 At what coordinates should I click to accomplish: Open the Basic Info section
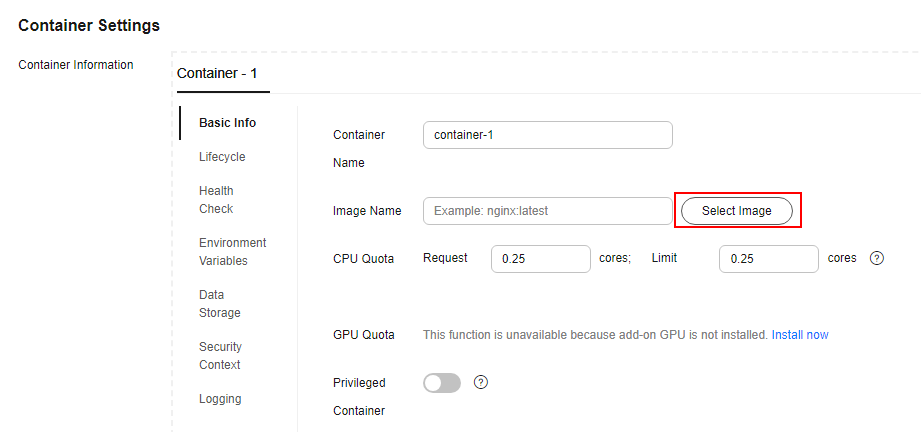click(227, 123)
